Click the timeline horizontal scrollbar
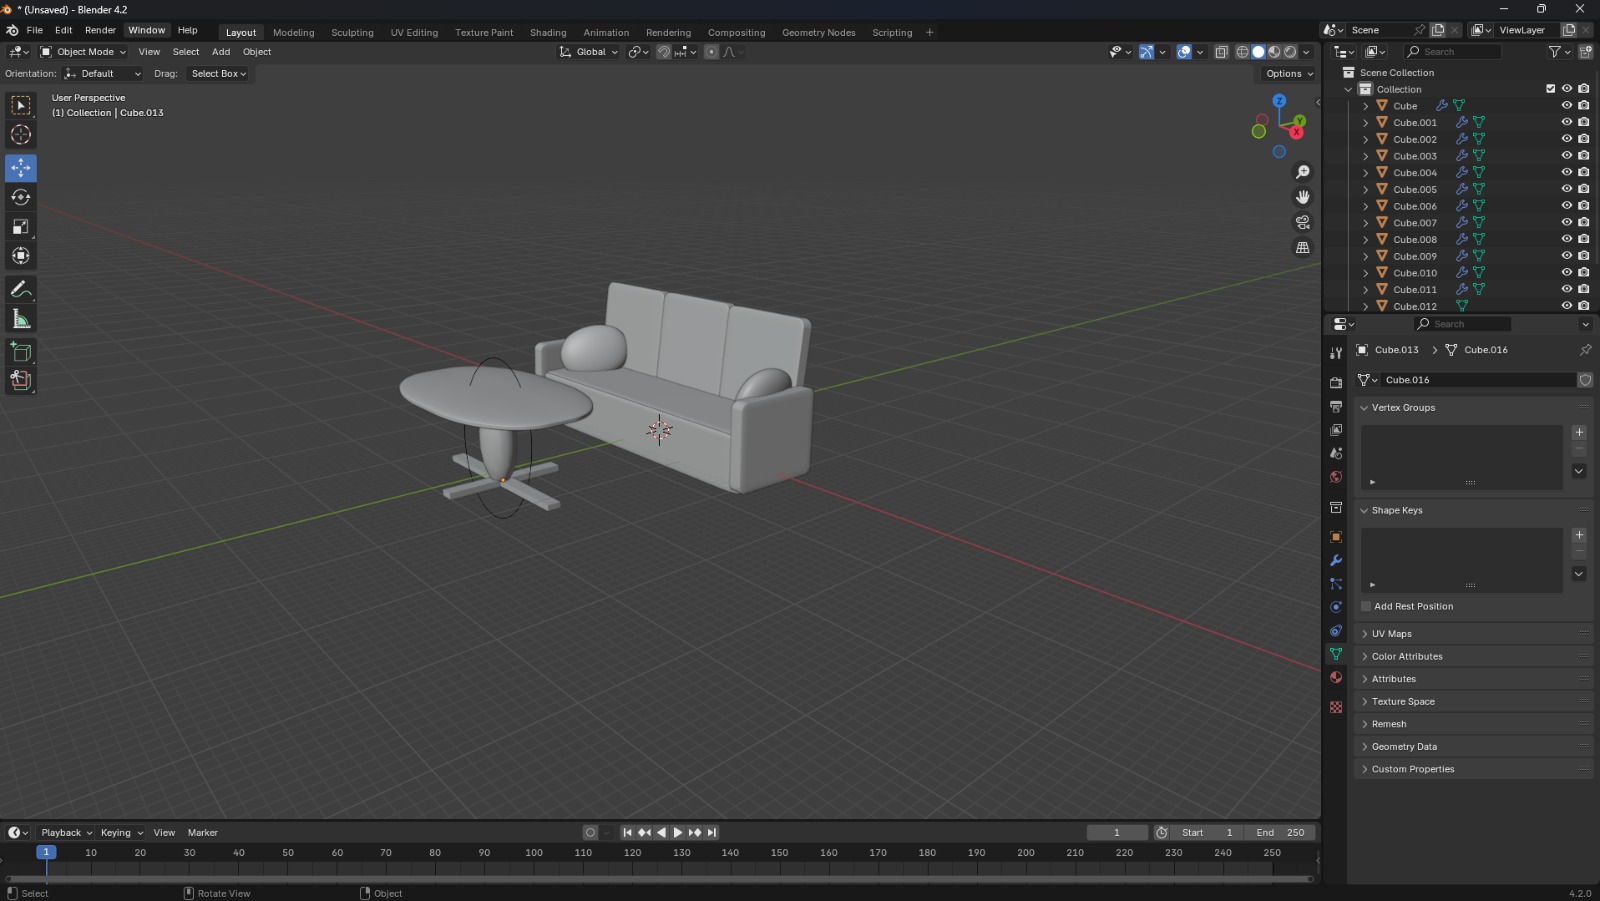 [x=659, y=879]
